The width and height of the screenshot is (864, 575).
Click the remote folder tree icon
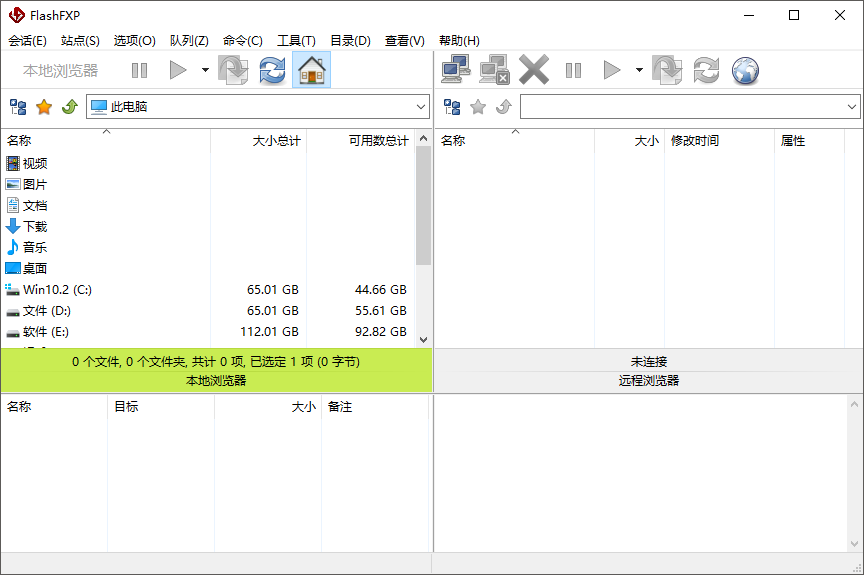tap(452, 107)
